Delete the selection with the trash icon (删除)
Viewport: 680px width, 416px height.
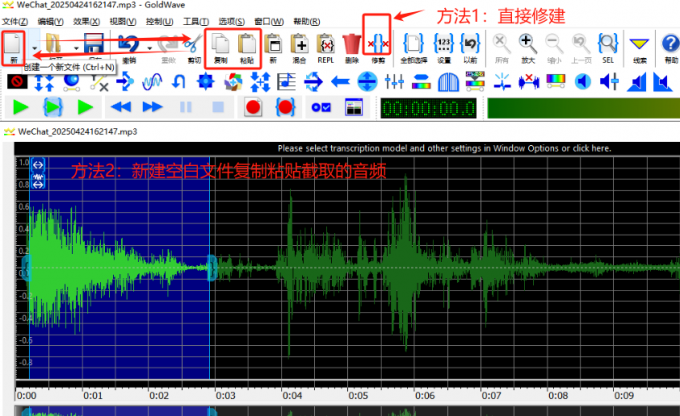352,48
